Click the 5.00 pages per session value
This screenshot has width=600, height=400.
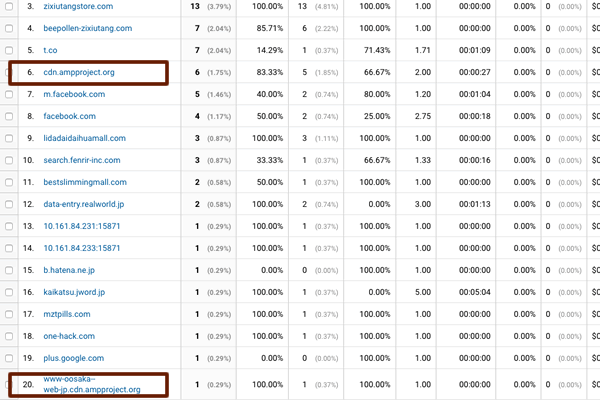tap(423, 292)
